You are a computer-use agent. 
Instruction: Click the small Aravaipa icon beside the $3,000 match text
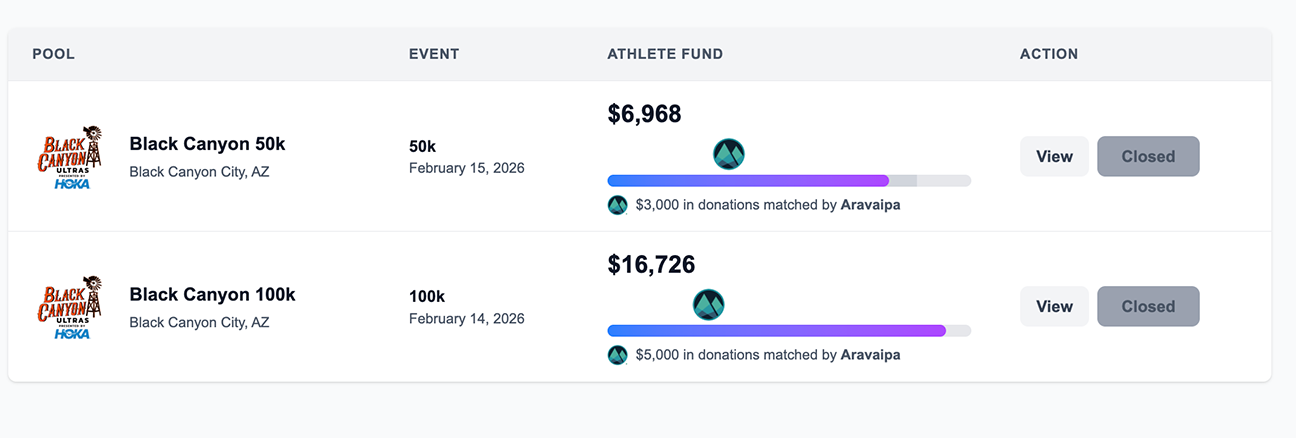click(617, 205)
